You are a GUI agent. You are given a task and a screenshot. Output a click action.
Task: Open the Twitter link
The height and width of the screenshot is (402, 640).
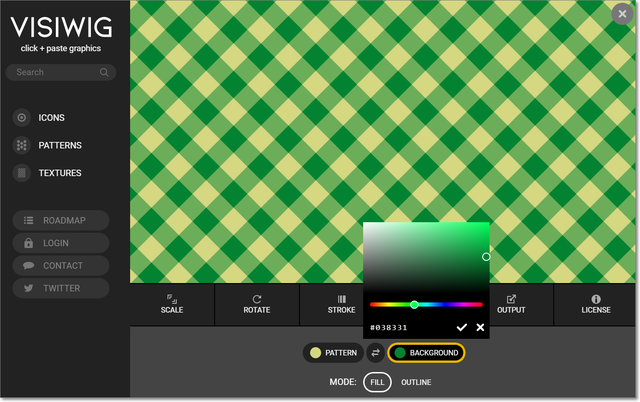(x=61, y=288)
